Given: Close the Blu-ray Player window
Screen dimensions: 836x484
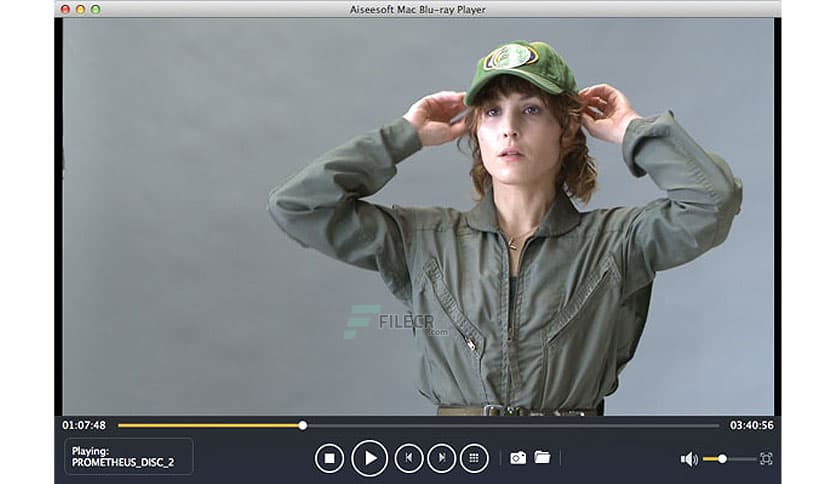Looking at the screenshot, I should [x=66, y=9].
